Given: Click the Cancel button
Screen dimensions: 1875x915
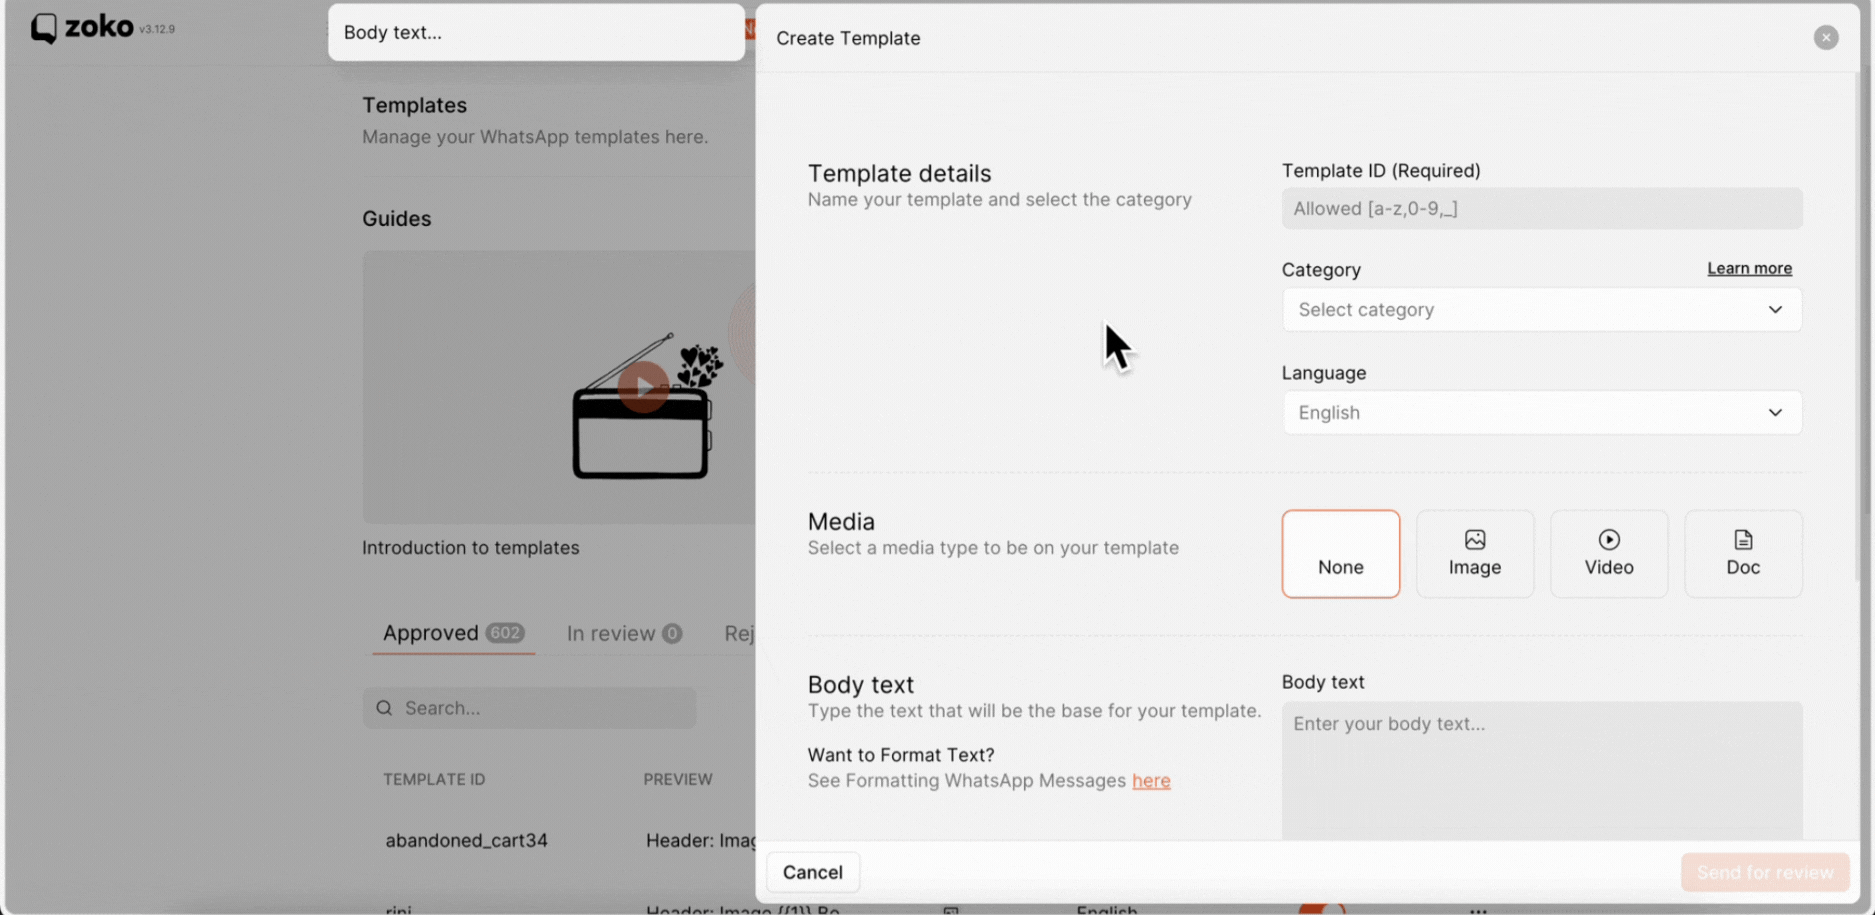Looking at the screenshot, I should point(812,872).
